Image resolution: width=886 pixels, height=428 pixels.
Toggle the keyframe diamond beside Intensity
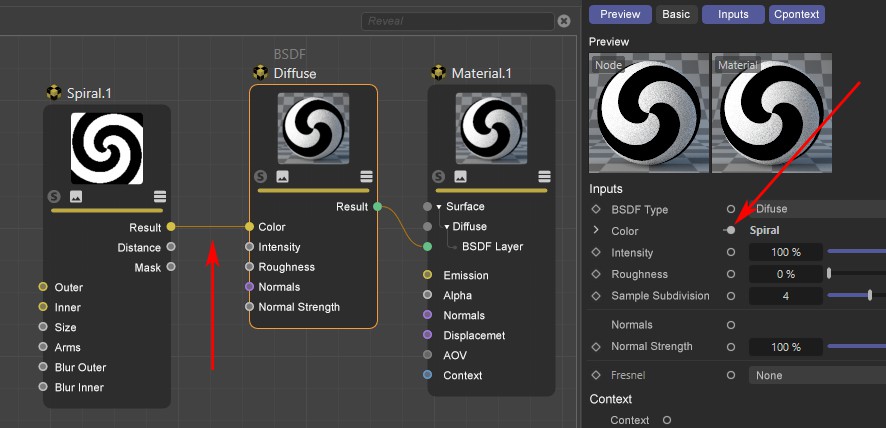point(597,253)
